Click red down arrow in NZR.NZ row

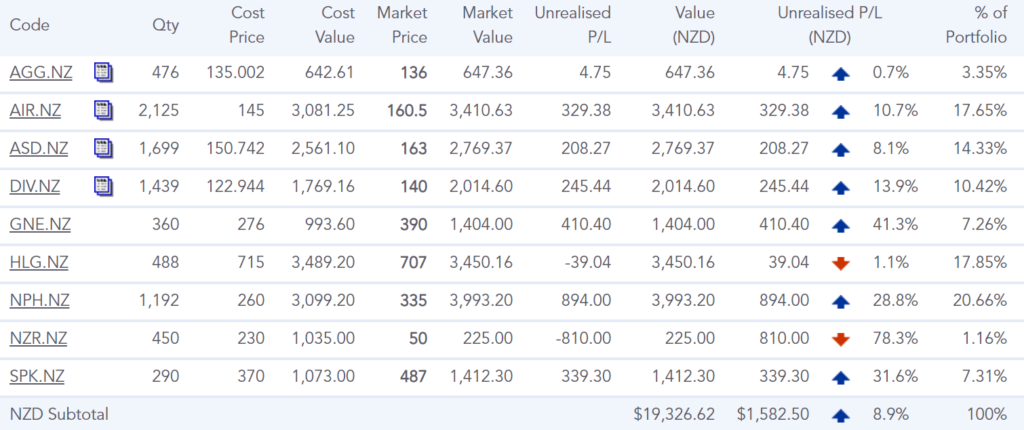[x=841, y=339]
